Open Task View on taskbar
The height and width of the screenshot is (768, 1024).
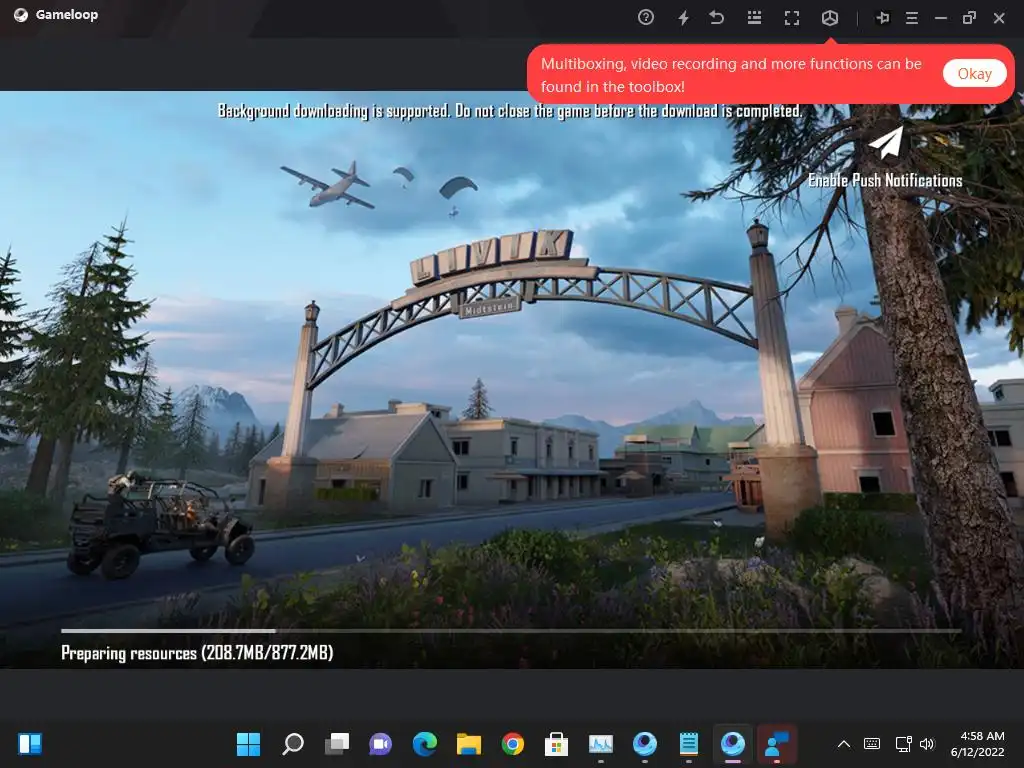coord(337,744)
